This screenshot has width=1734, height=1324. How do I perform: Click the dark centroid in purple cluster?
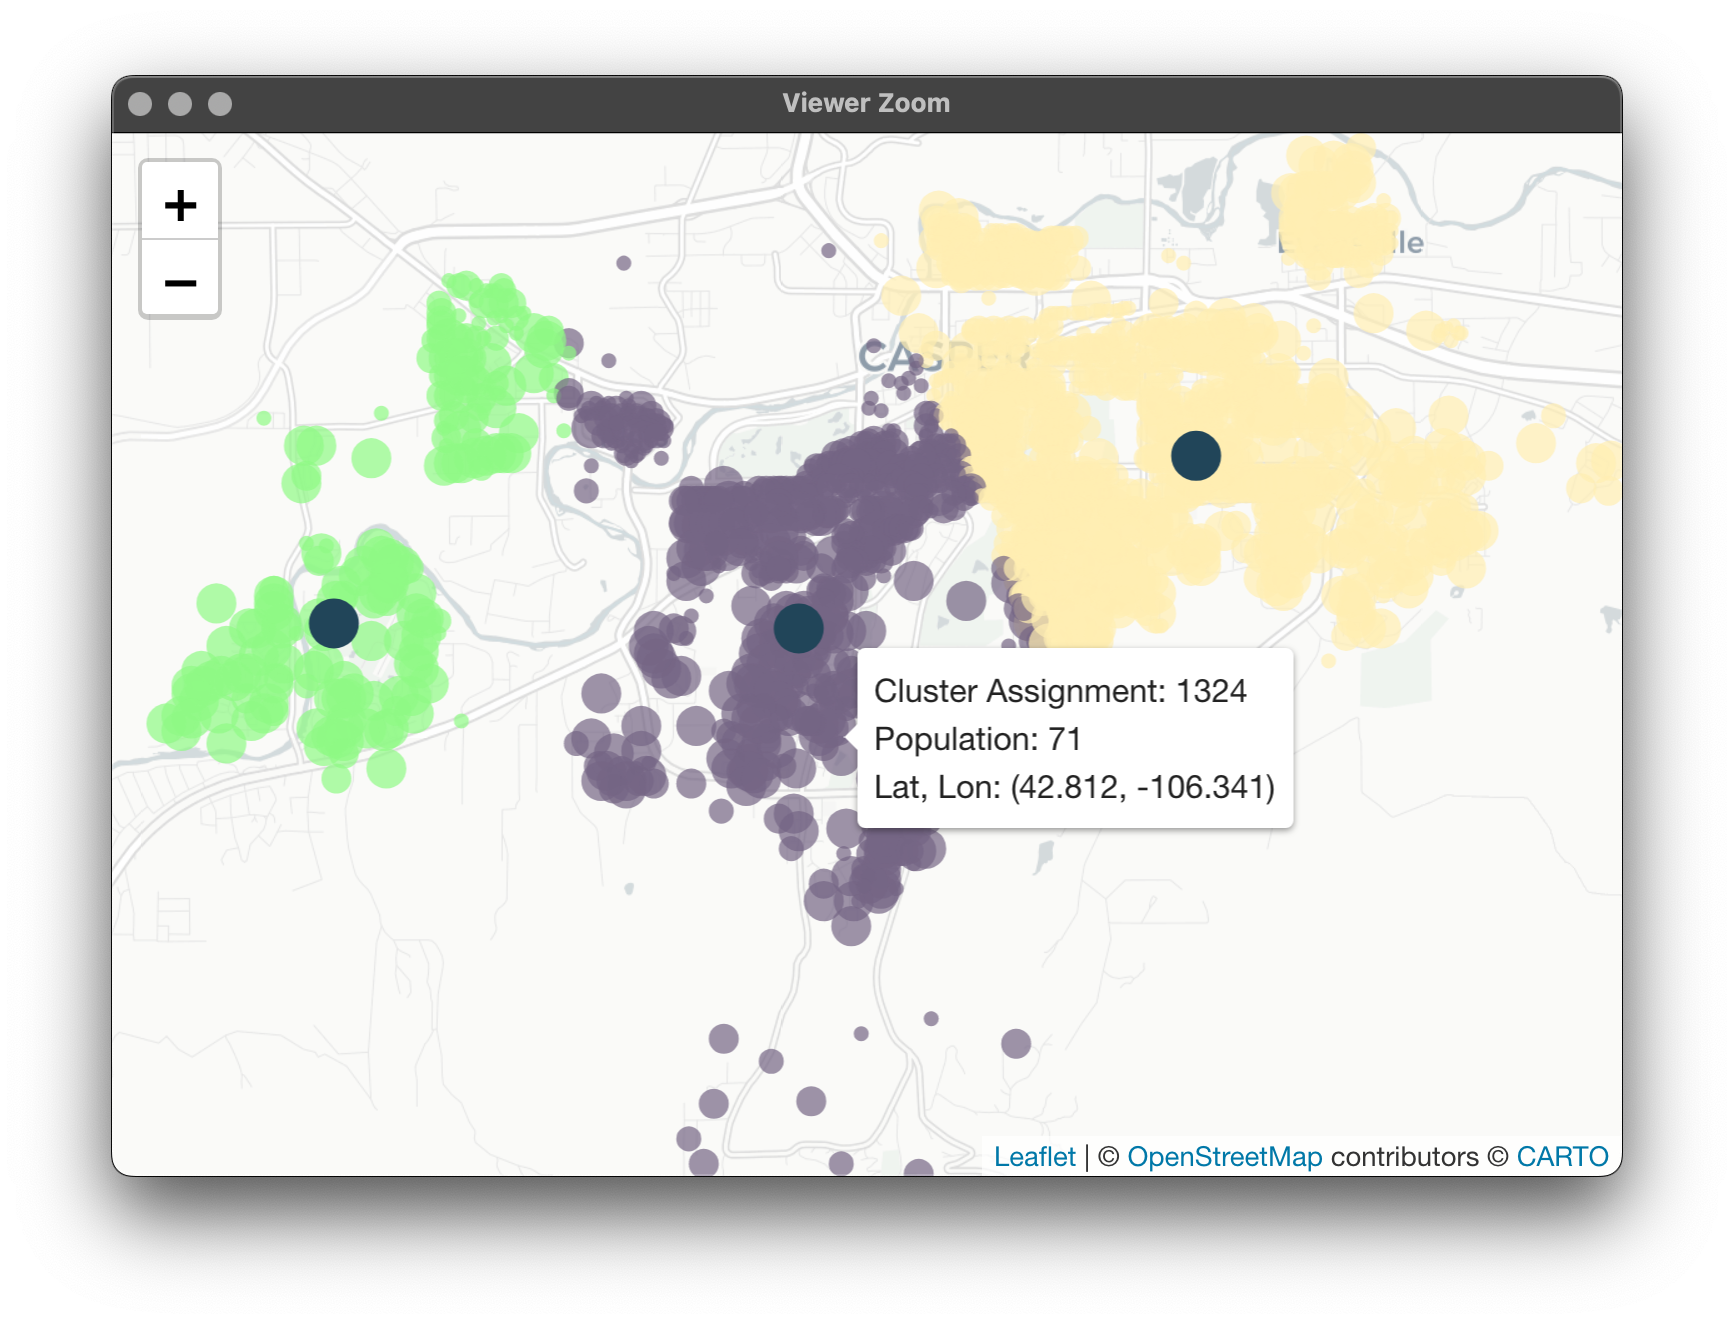[x=798, y=628]
